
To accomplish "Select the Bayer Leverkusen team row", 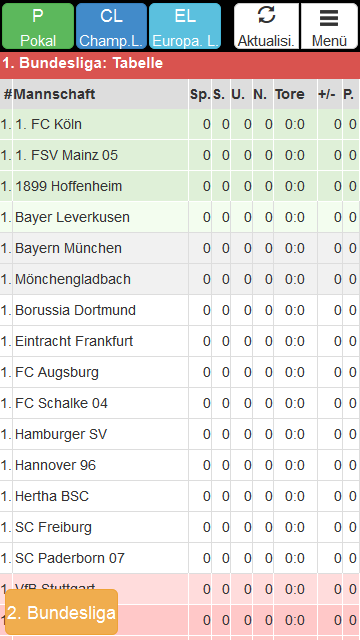I will pyautogui.click(x=180, y=217).
